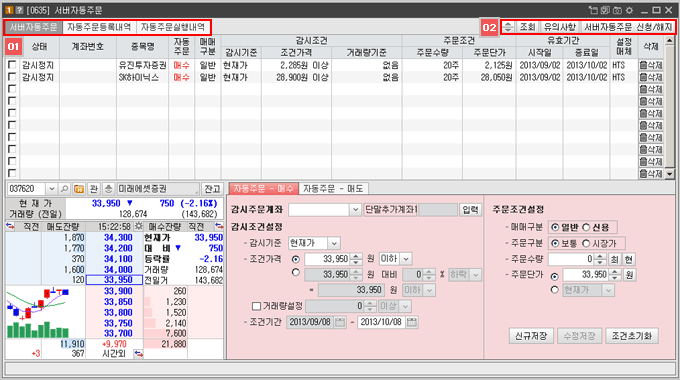Enable the 거래량설정 checkbox

click(x=256, y=306)
